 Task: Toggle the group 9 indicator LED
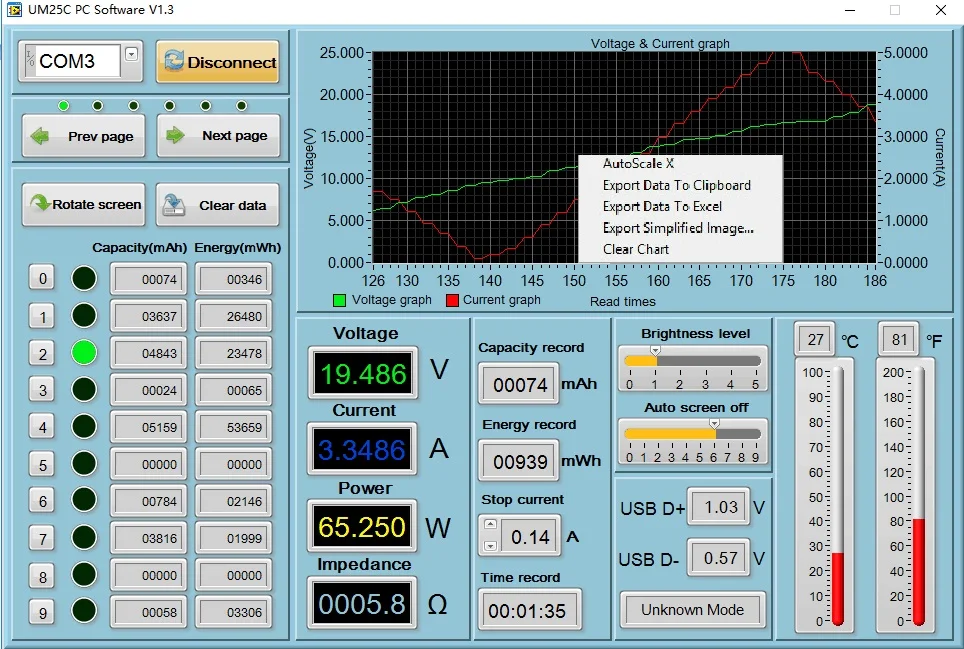84,611
